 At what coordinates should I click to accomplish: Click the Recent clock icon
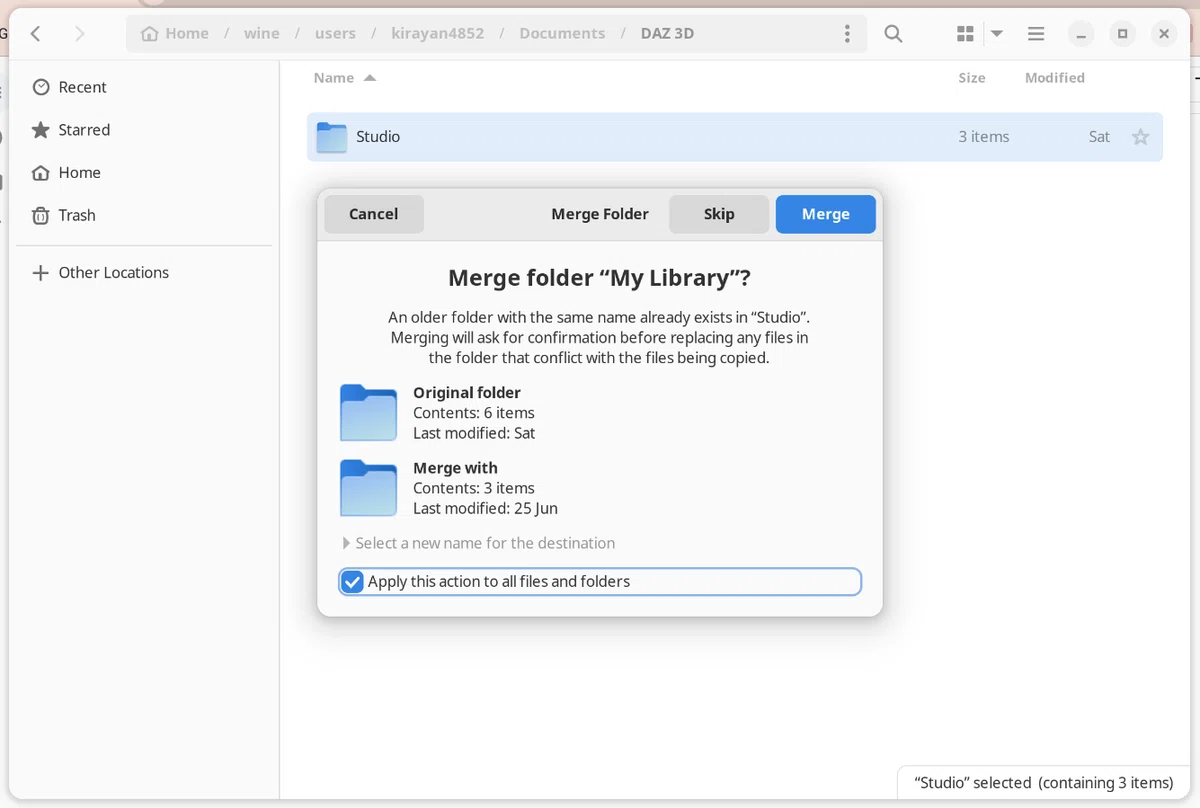point(41,87)
